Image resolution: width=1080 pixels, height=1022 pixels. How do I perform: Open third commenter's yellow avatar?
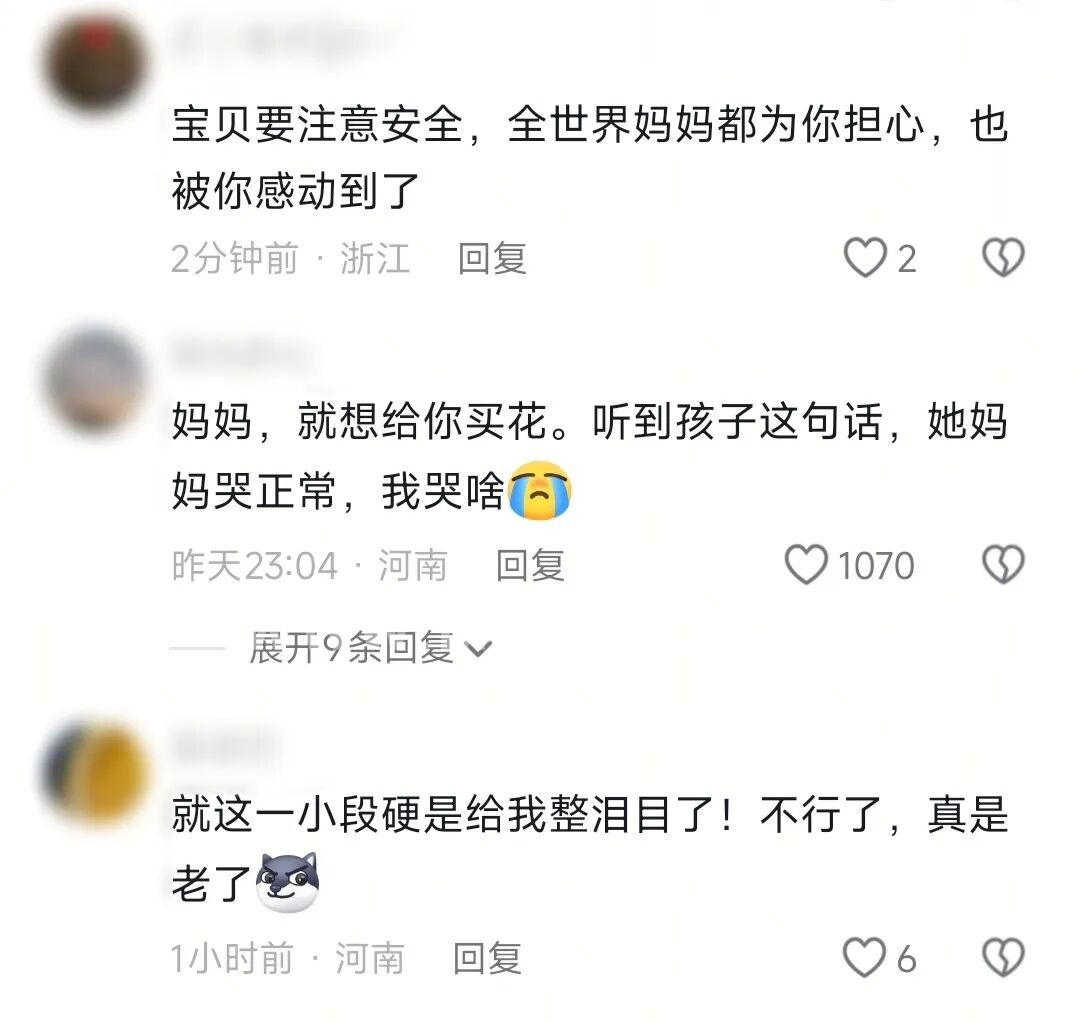95,771
